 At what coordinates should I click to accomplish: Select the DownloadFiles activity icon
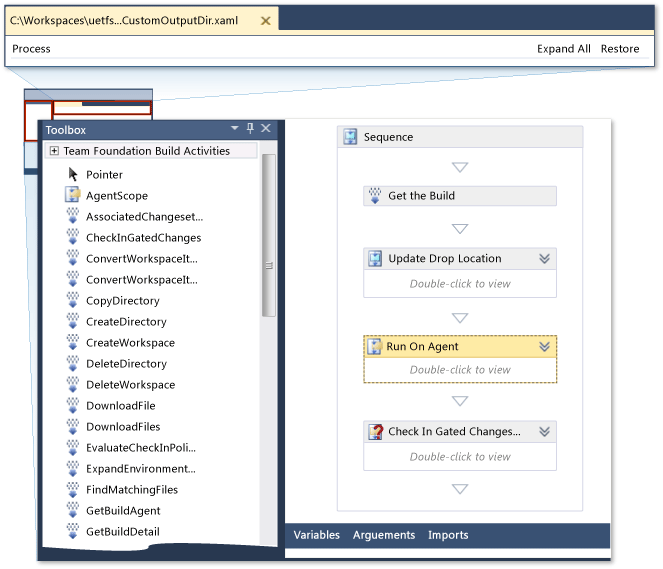point(73,426)
